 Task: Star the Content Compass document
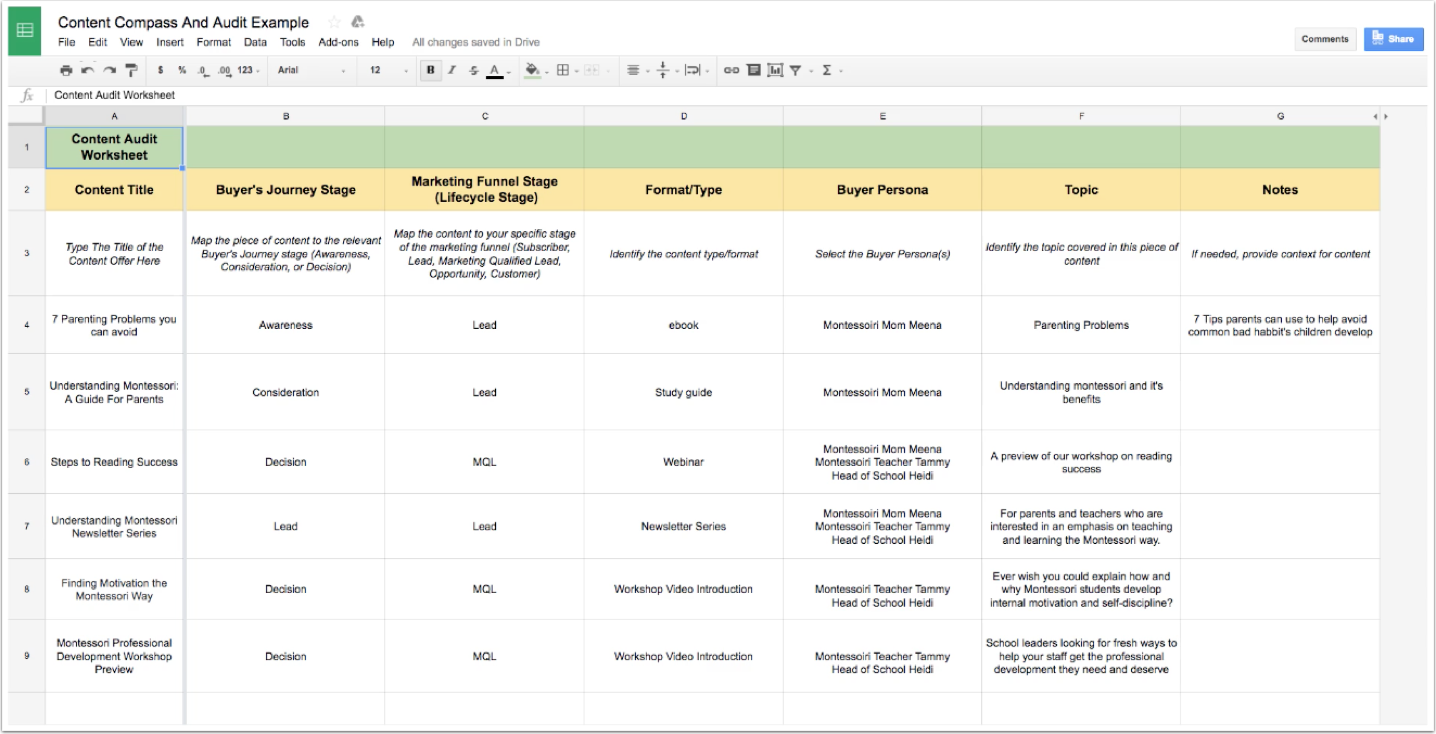pos(334,22)
